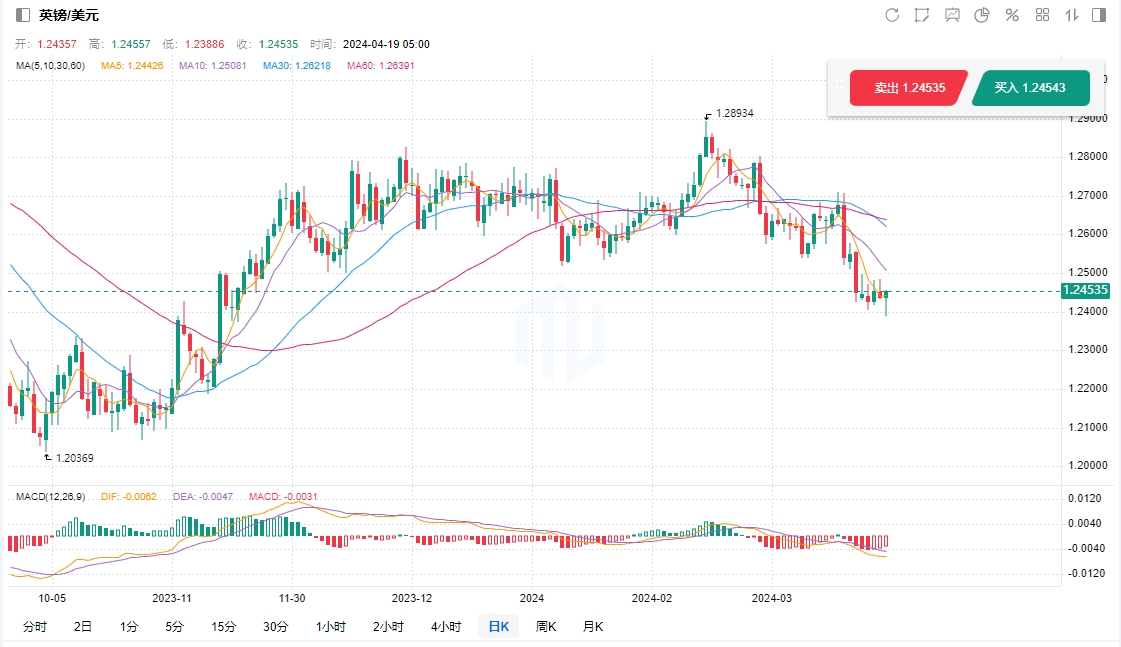The width and height of the screenshot is (1121, 647).
Task: Toggle the right side panel icon
Action: [1099, 15]
